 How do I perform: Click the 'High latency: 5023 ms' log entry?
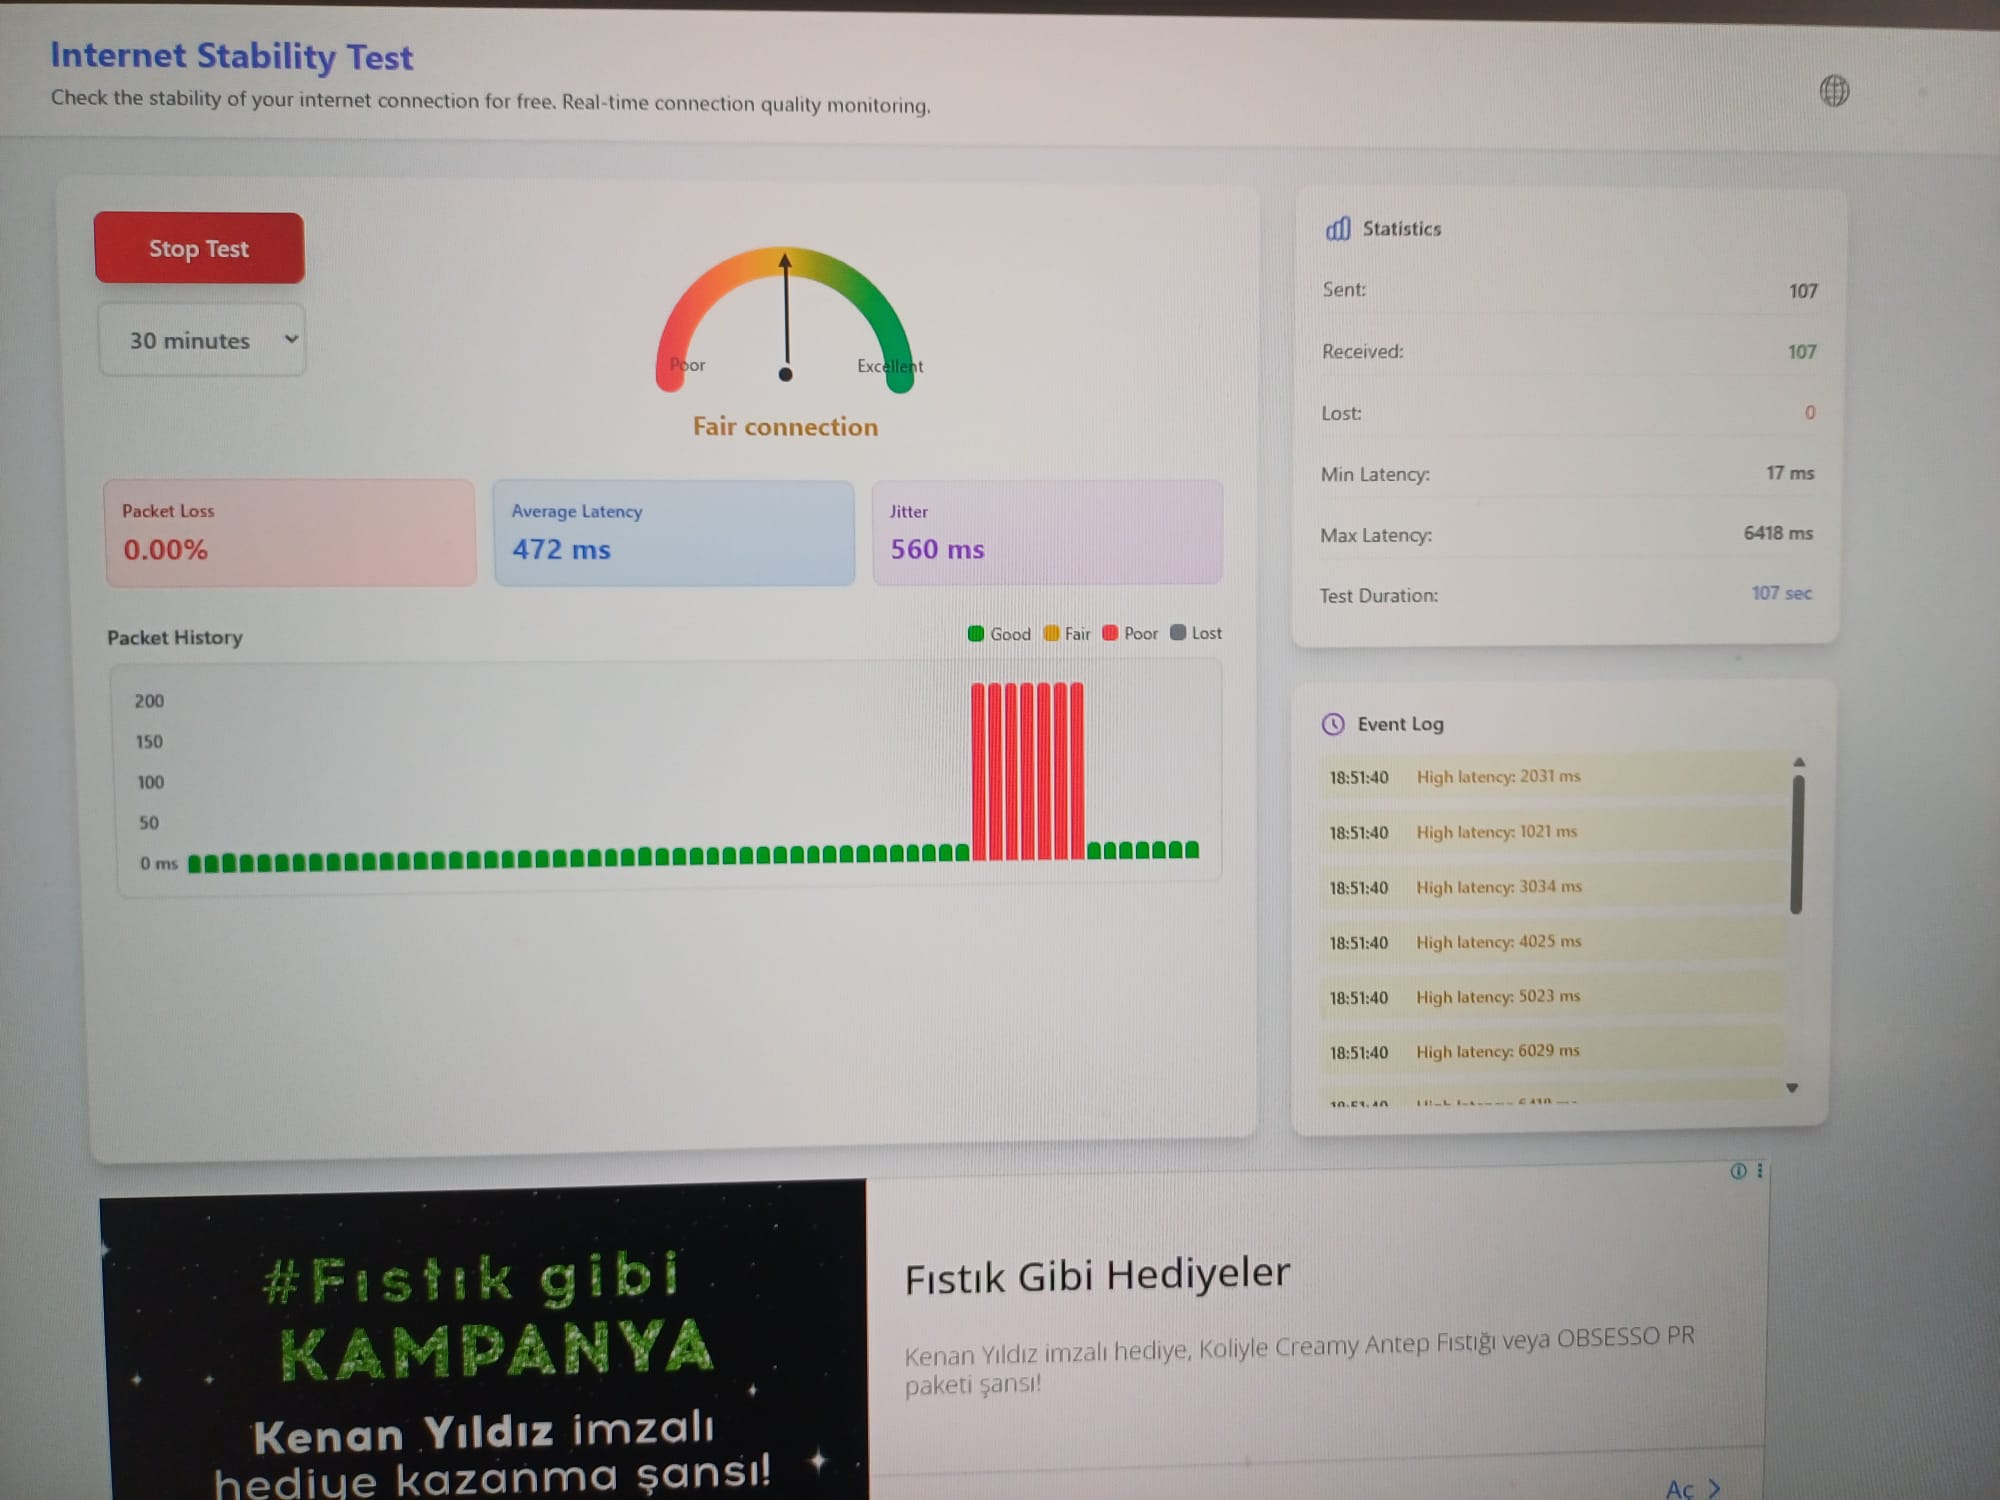point(1551,997)
